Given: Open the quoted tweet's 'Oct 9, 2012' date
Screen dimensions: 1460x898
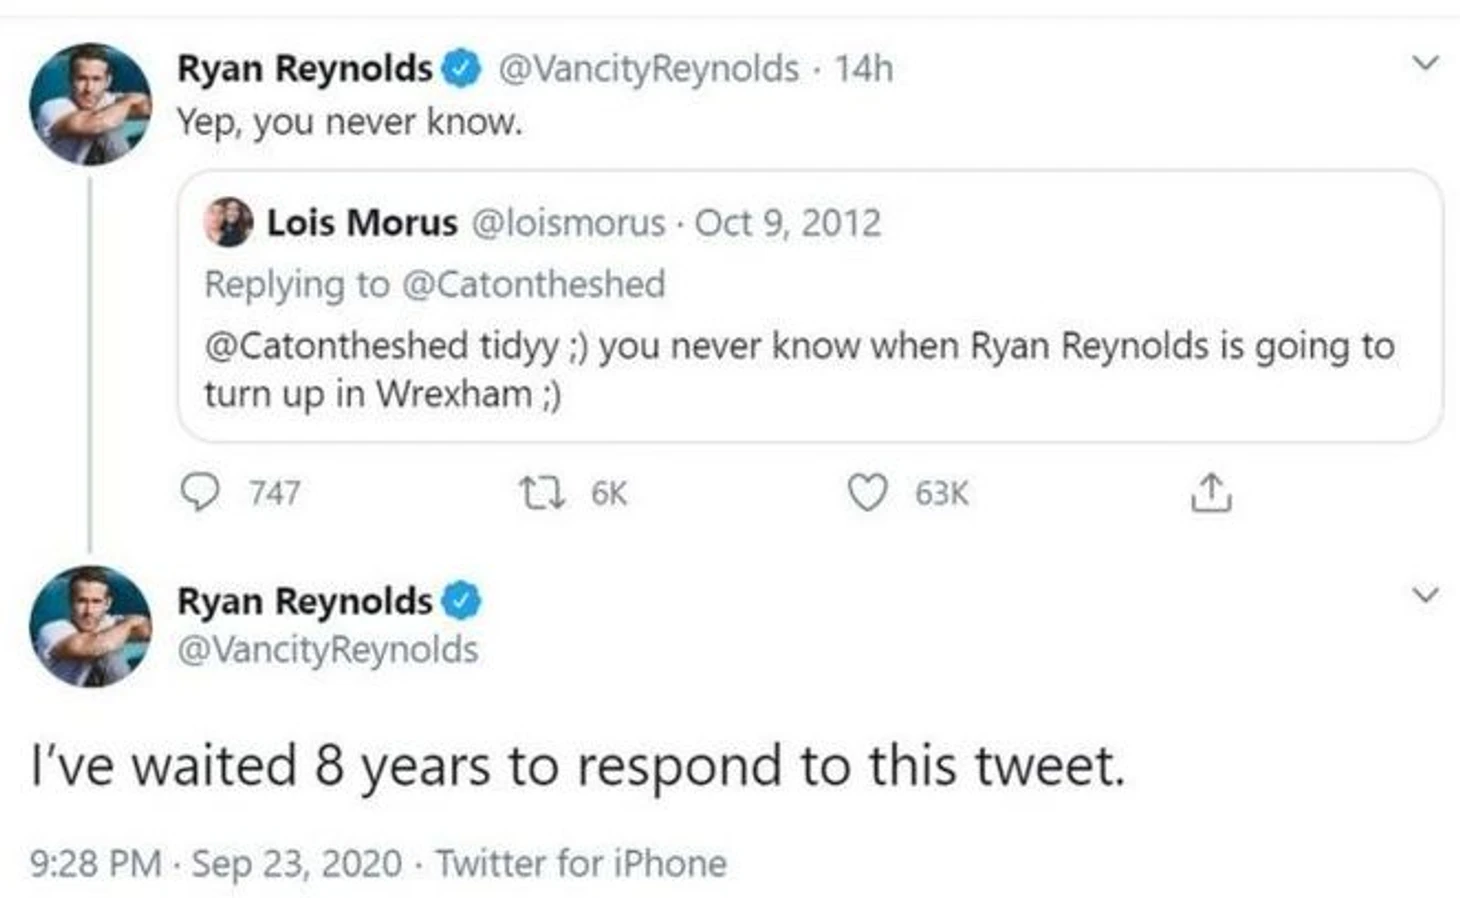Looking at the screenshot, I should click(x=788, y=222).
